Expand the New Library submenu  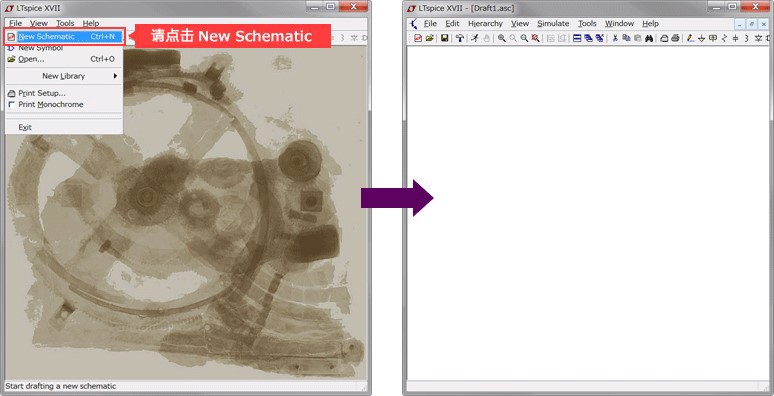[x=64, y=76]
